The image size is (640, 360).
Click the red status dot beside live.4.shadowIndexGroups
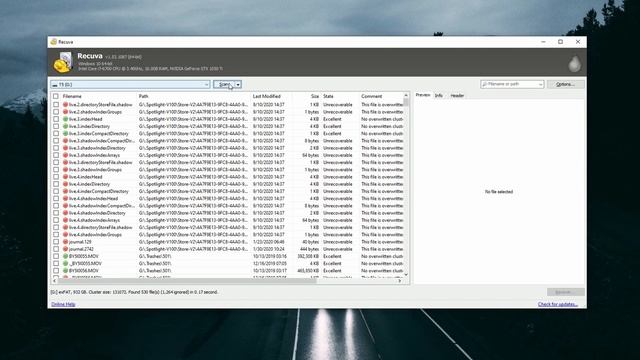pyautogui.click(x=65, y=235)
